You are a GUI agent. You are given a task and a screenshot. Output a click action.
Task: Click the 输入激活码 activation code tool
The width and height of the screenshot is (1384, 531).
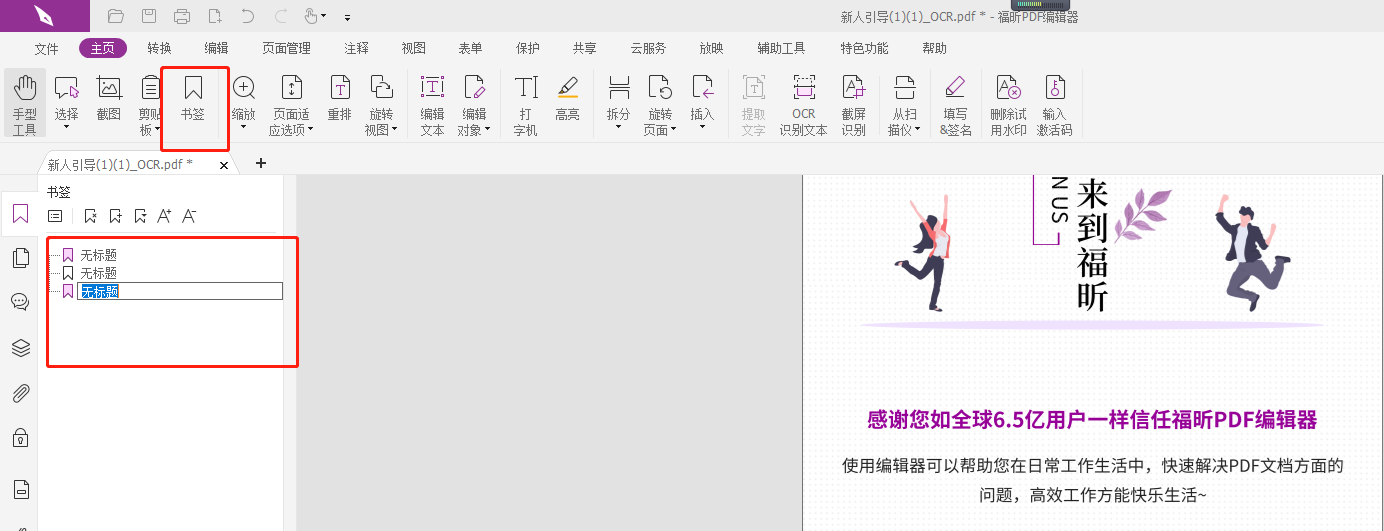click(x=1054, y=104)
